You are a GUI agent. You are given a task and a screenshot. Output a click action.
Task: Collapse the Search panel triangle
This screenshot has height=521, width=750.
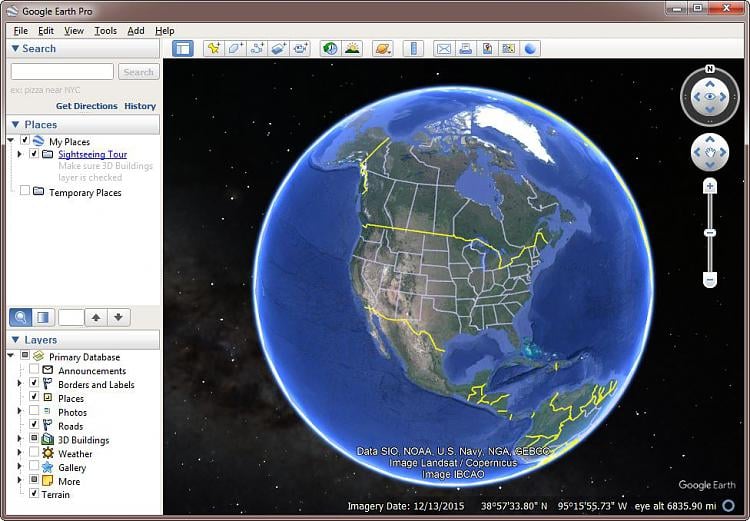15,48
